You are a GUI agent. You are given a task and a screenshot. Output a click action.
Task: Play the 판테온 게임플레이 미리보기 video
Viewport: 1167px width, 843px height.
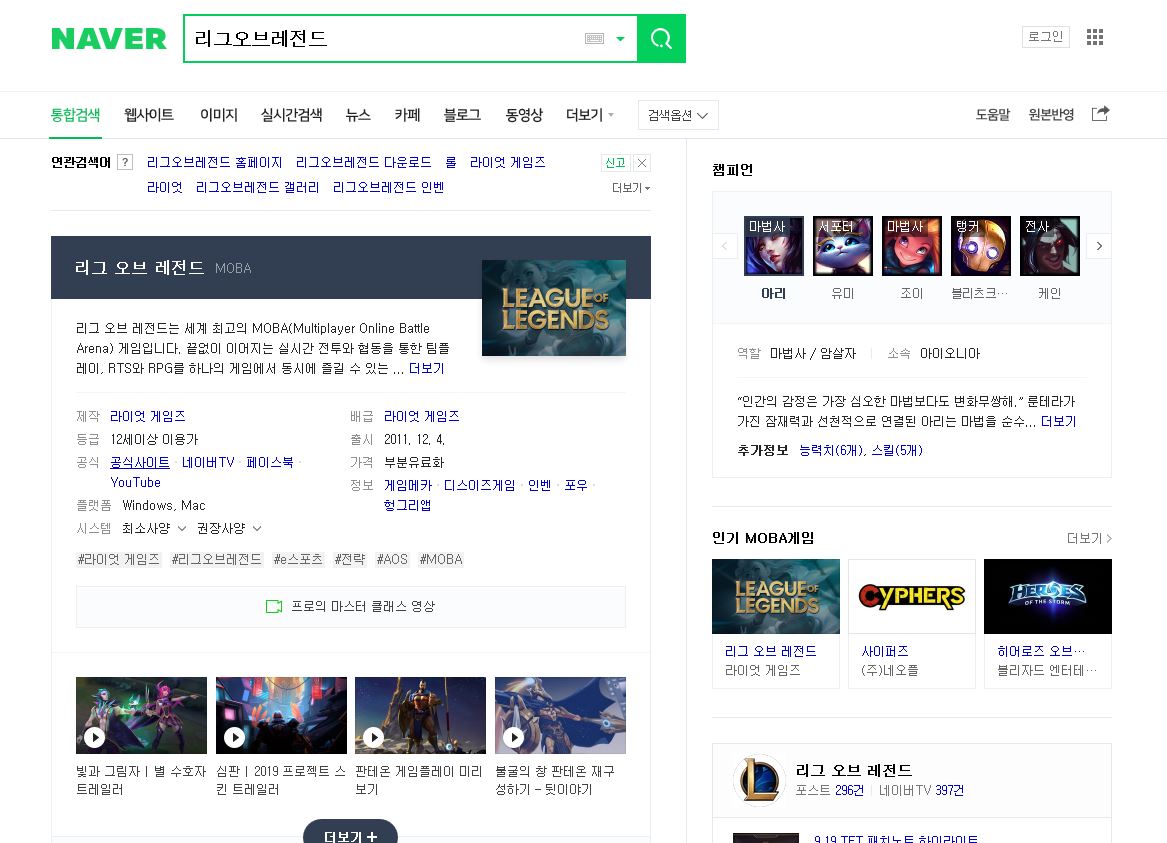(421, 715)
